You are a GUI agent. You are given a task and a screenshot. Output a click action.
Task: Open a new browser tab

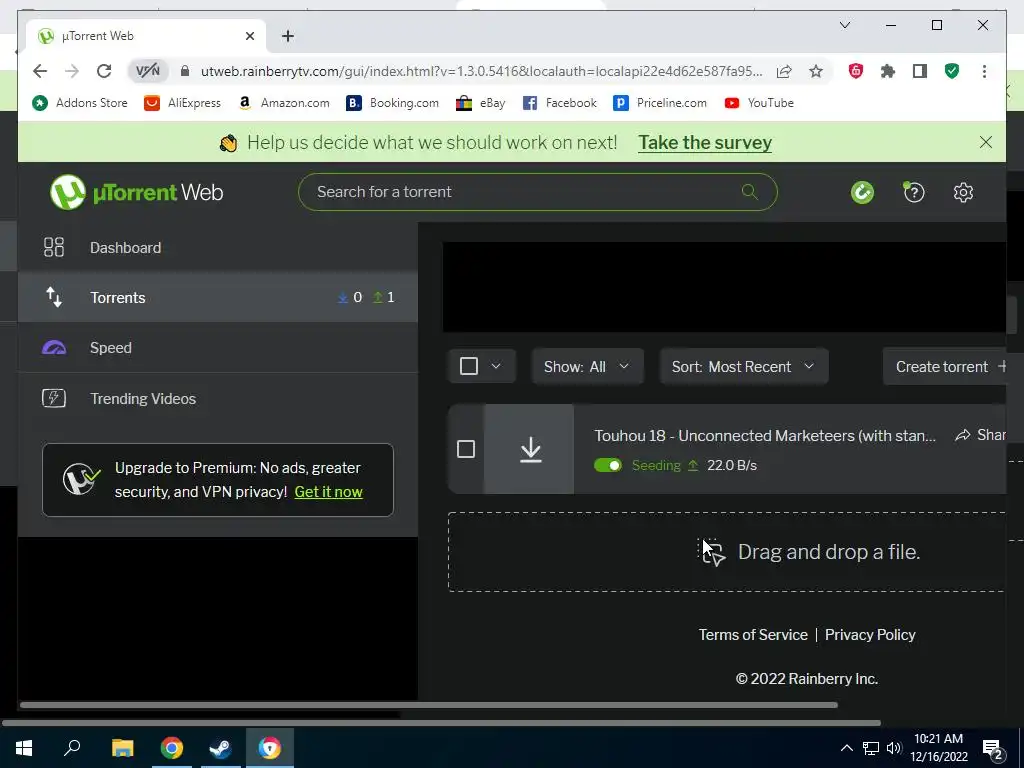pyautogui.click(x=287, y=36)
